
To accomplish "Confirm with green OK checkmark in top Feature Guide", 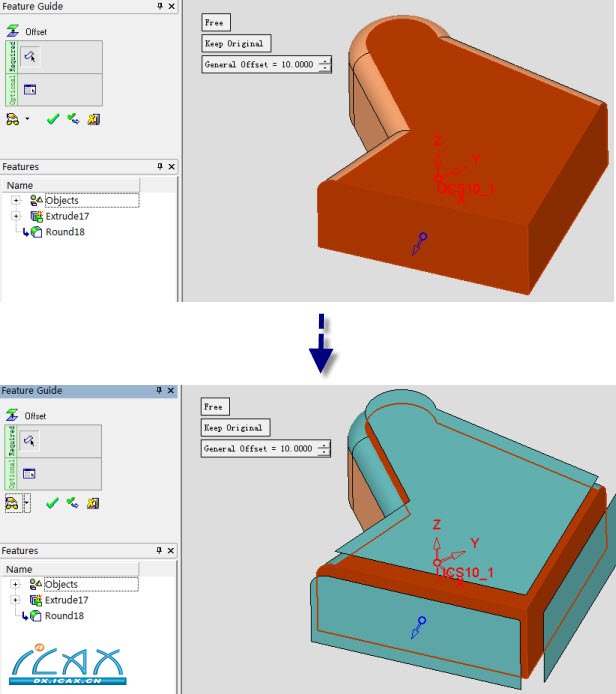I will coord(53,120).
